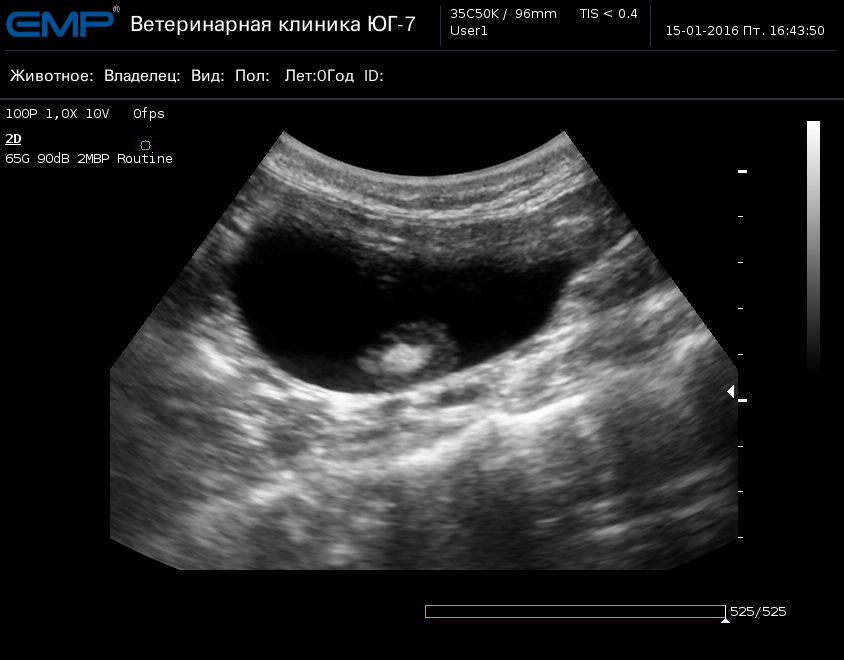Click the EMP logo in the header
Image resolution: width=844 pixels, height=660 pixels.
[60, 22]
